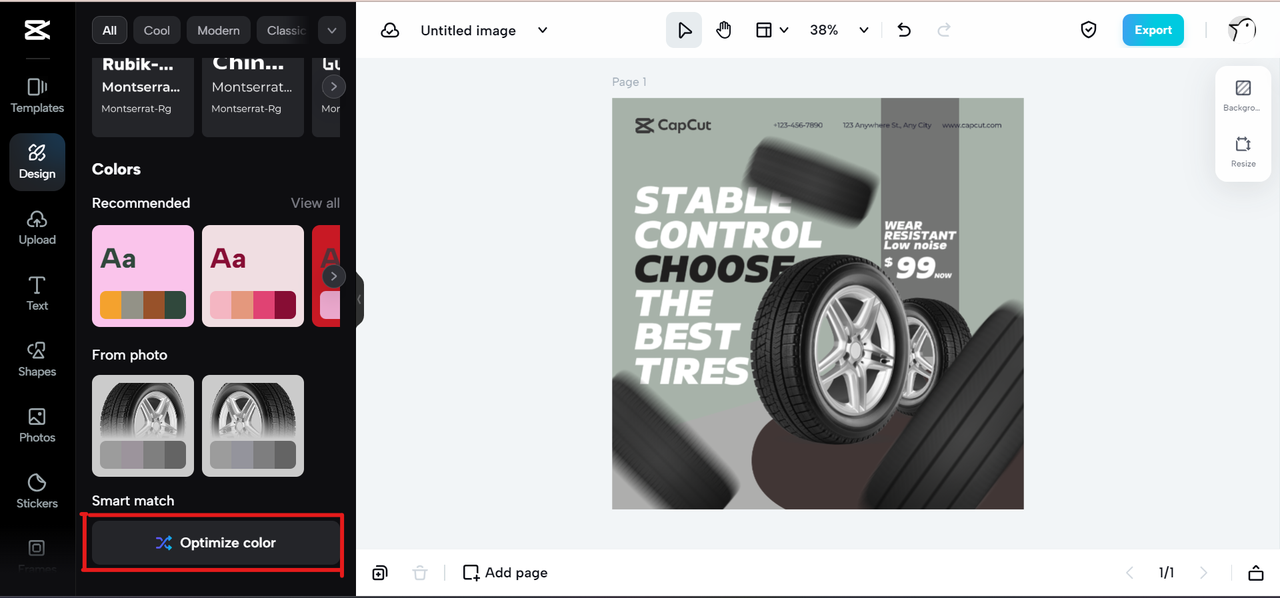Open the Photos sidebar panel
This screenshot has height=598, width=1280.
(x=37, y=426)
